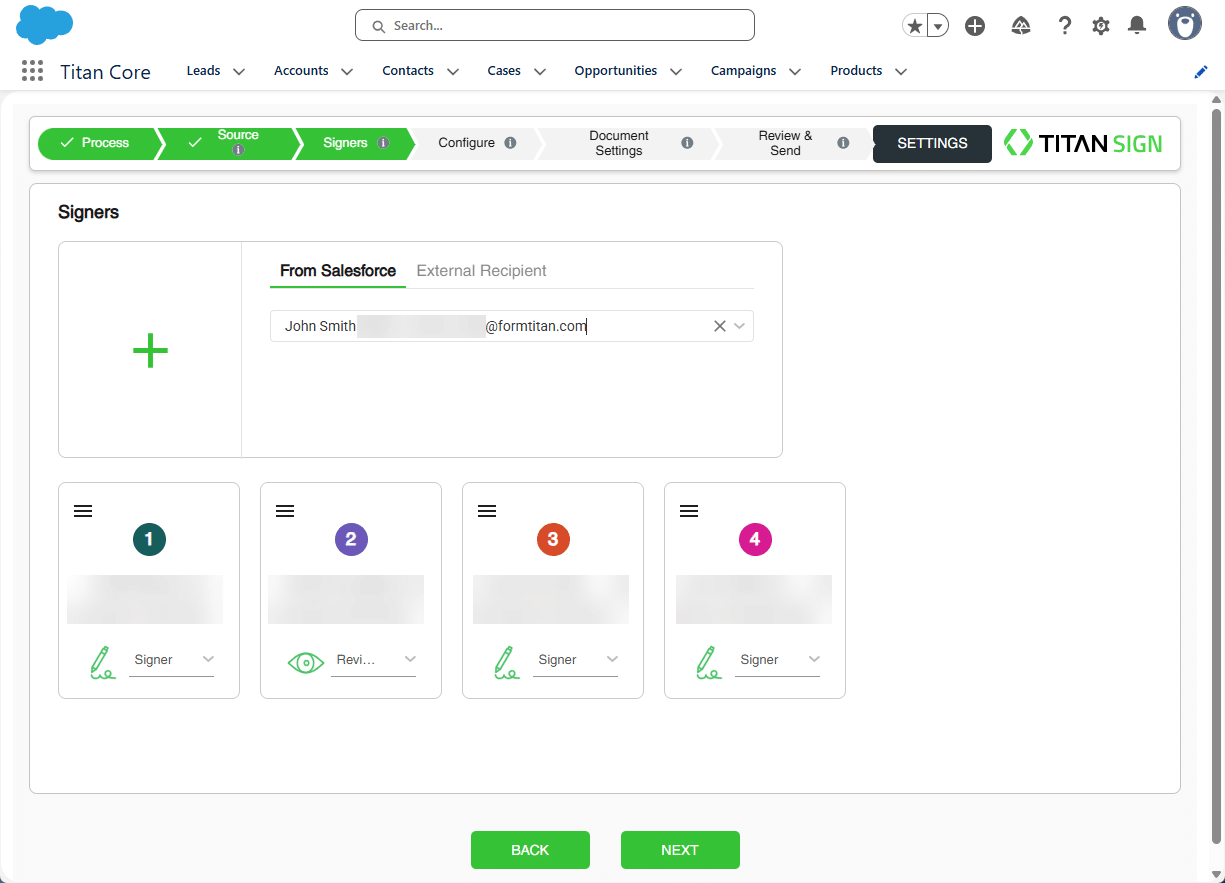The width and height of the screenshot is (1225, 883).
Task: Click the edit pencil icon below the navigation bar
Action: (x=1200, y=71)
